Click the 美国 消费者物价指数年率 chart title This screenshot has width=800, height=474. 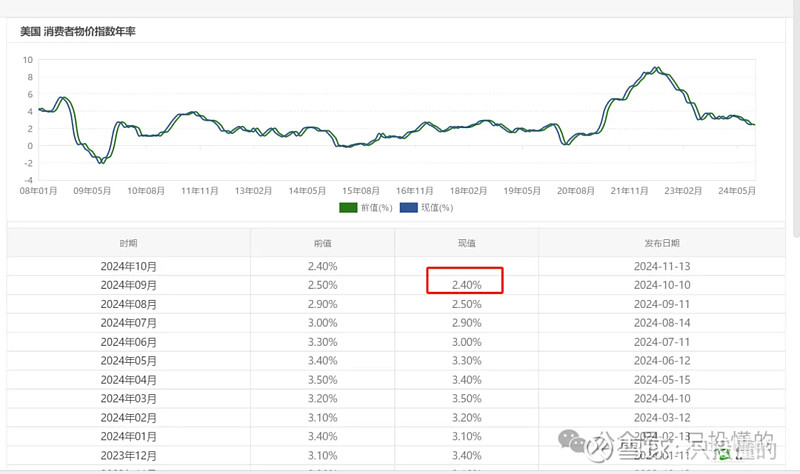click(x=78, y=32)
